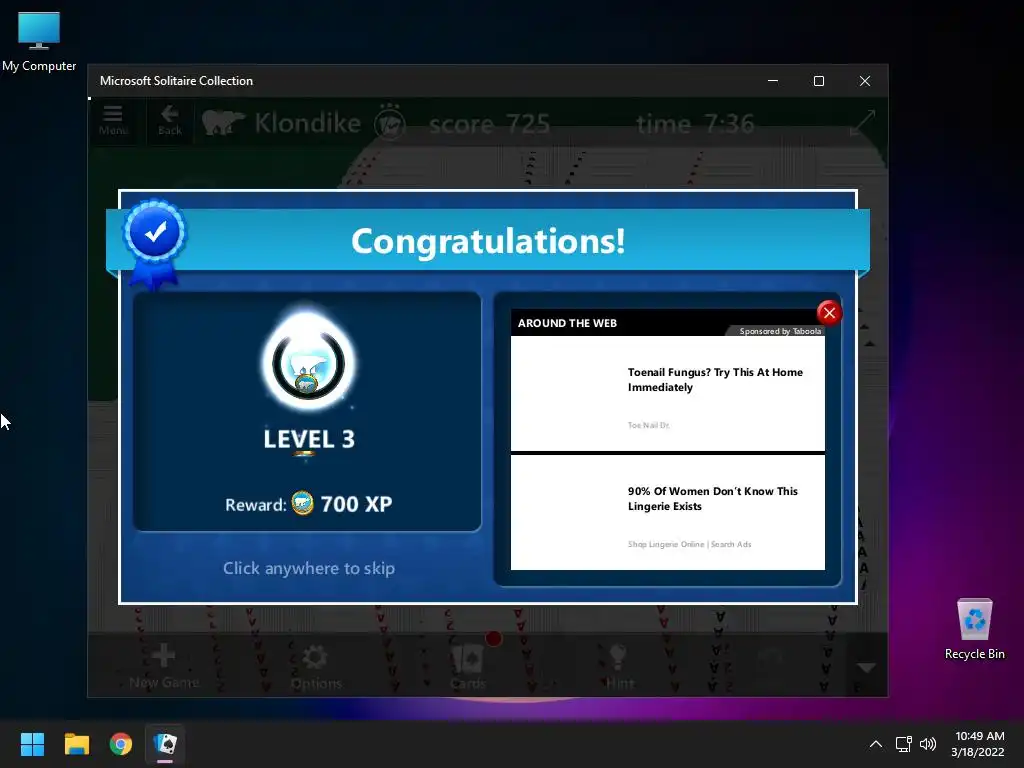Open the Options gear in bottom bar
The width and height of the screenshot is (1024, 768).
[316, 667]
